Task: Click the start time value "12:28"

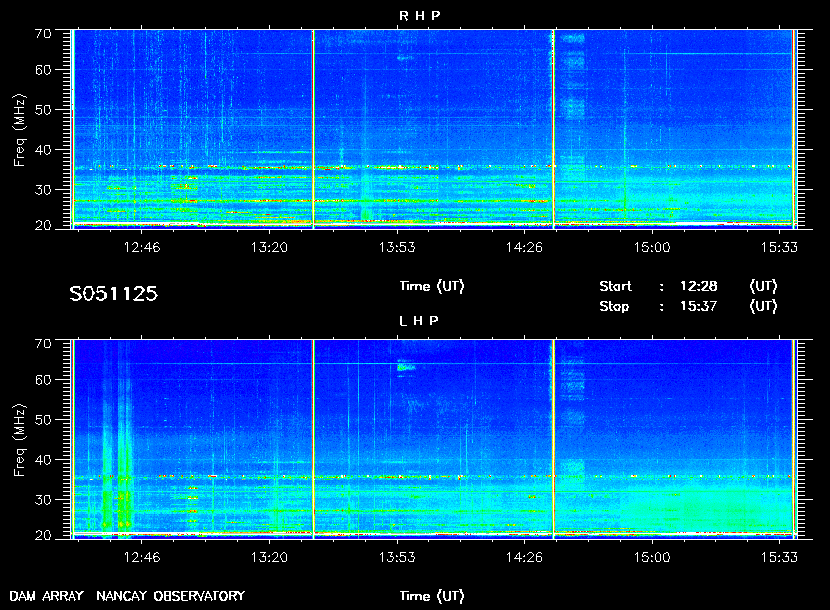Action: click(x=698, y=286)
